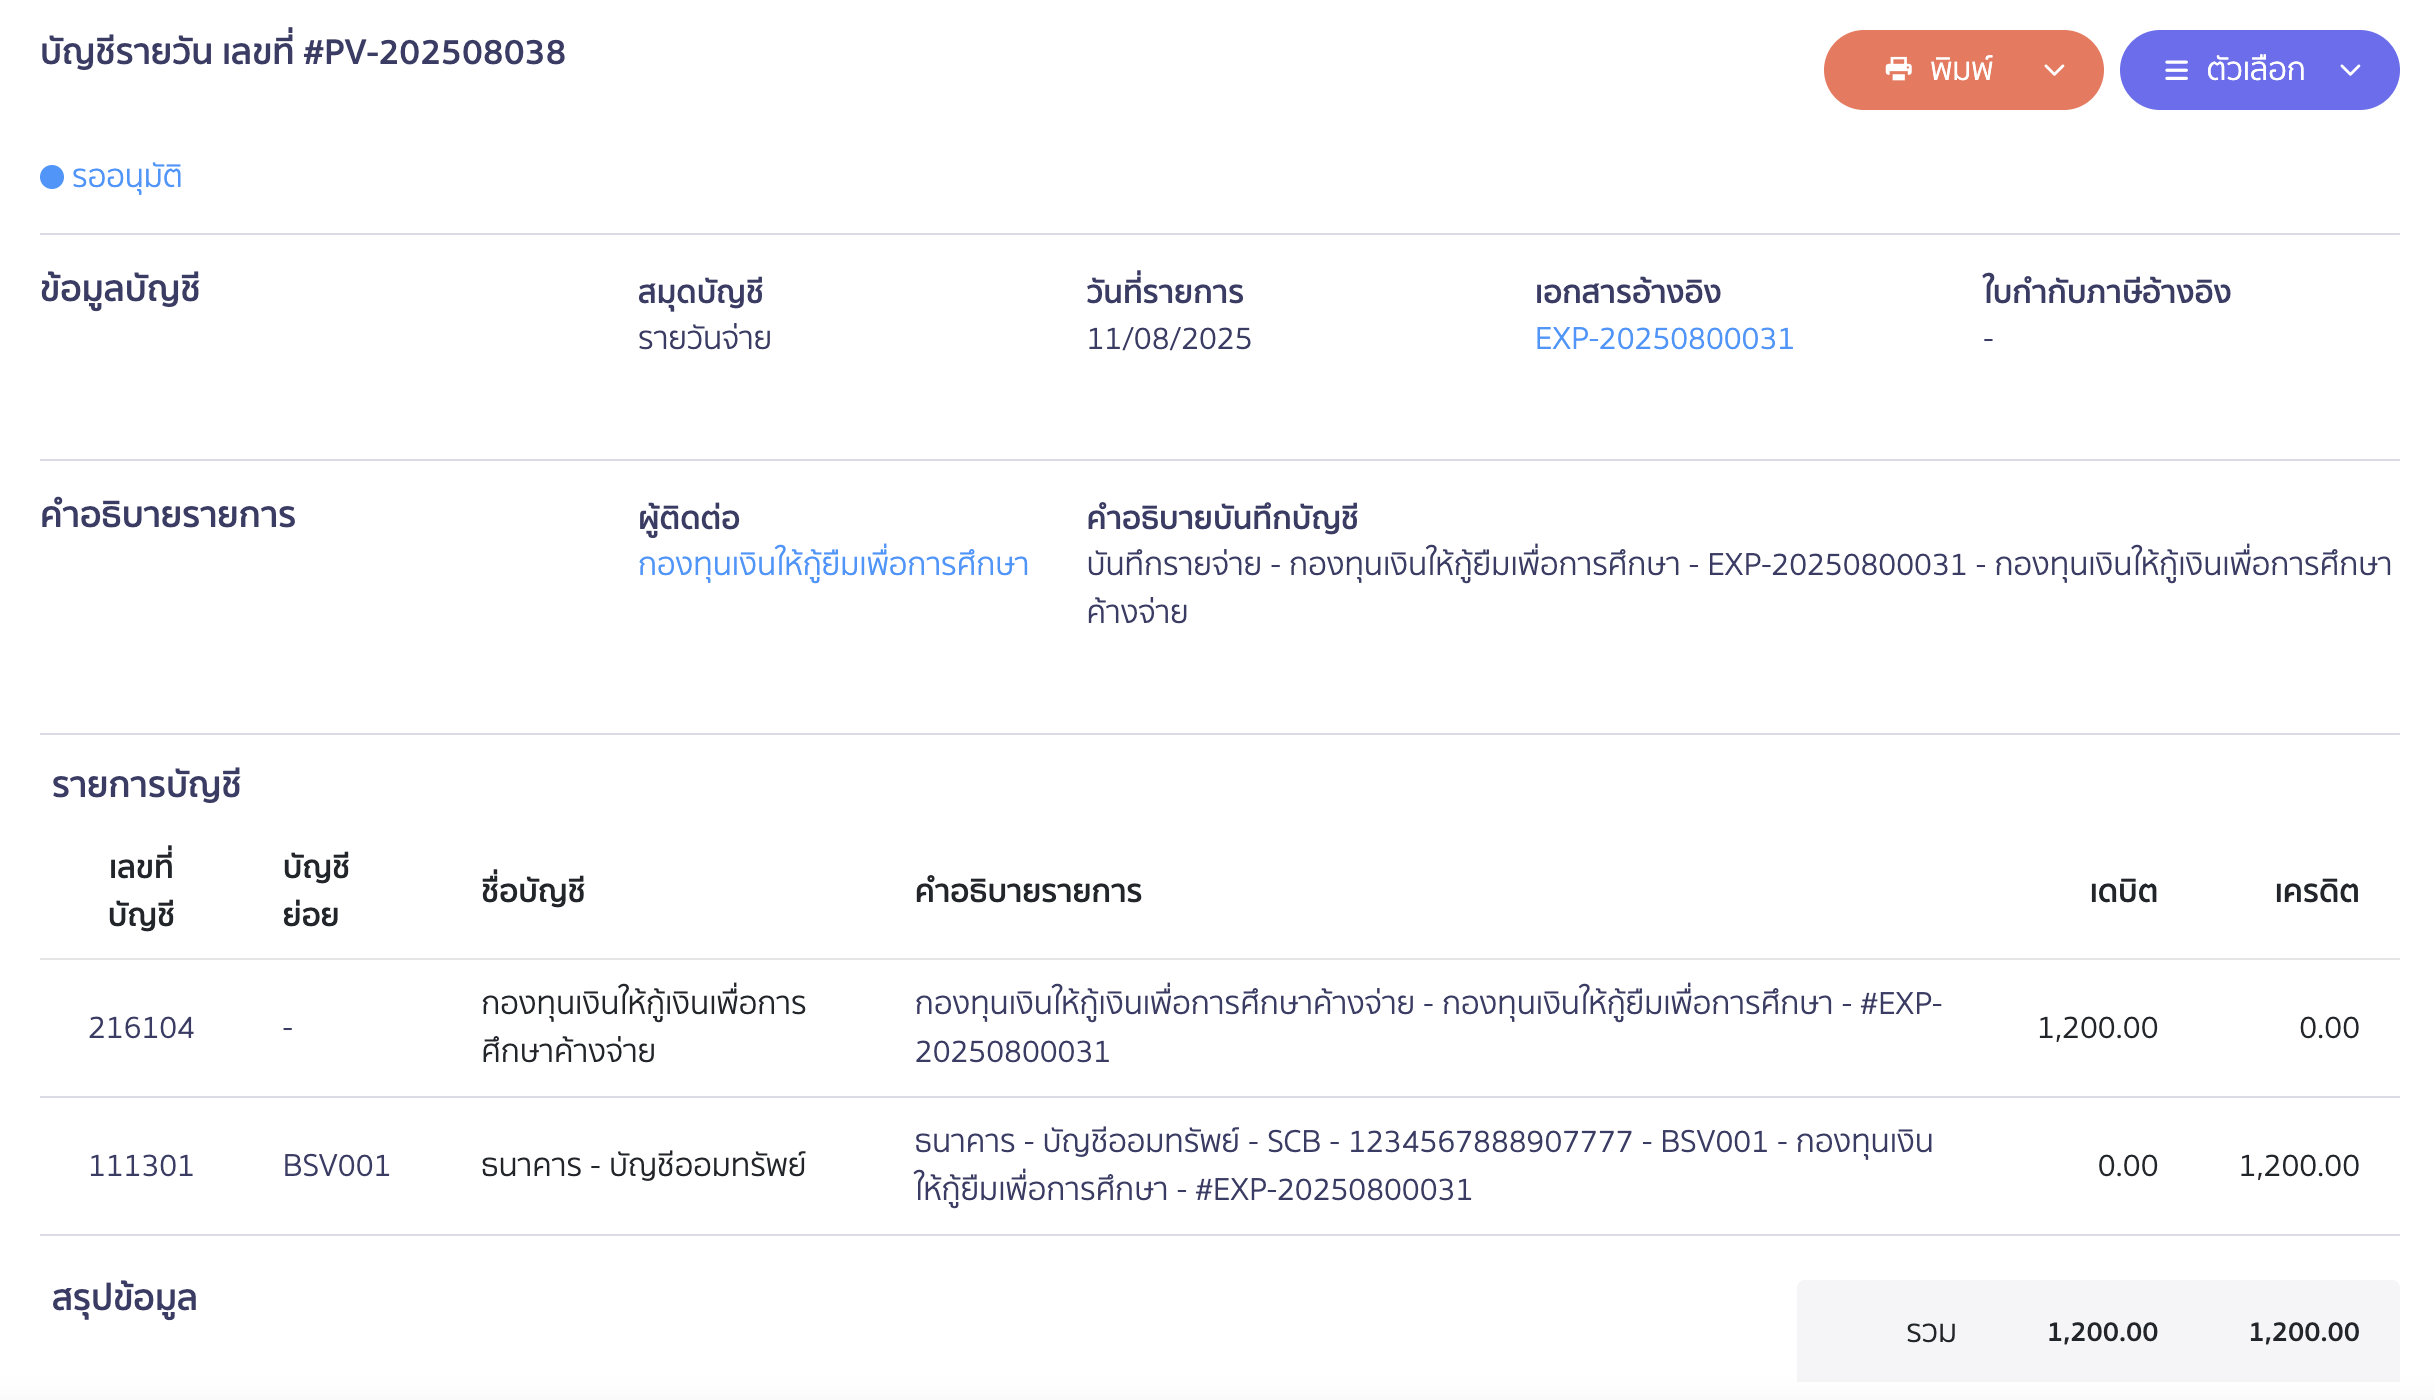Click the บันทึกรายจ่าย journal description text
This screenshot has width=2434, height=1400.
pyautogui.click(x=1739, y=588)
